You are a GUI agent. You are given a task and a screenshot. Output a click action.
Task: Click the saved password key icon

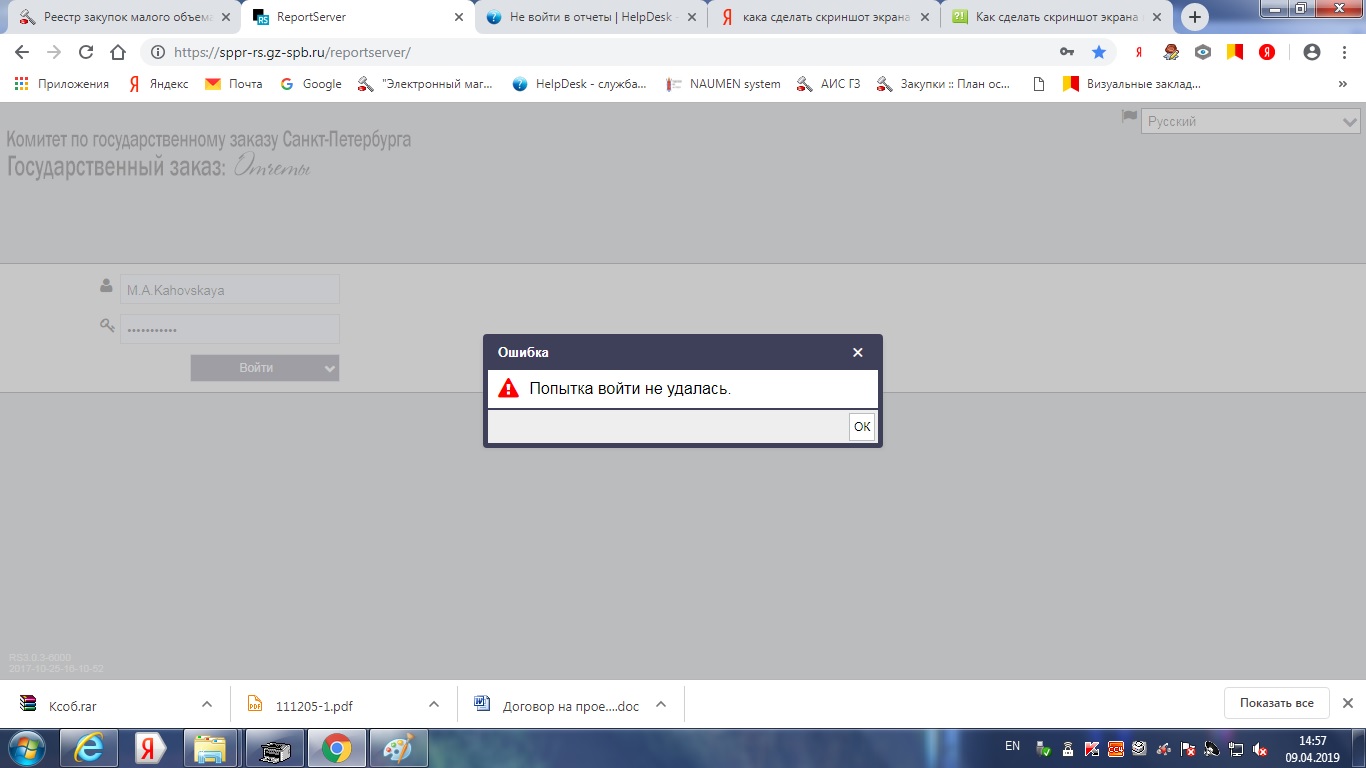(1067, 52)
